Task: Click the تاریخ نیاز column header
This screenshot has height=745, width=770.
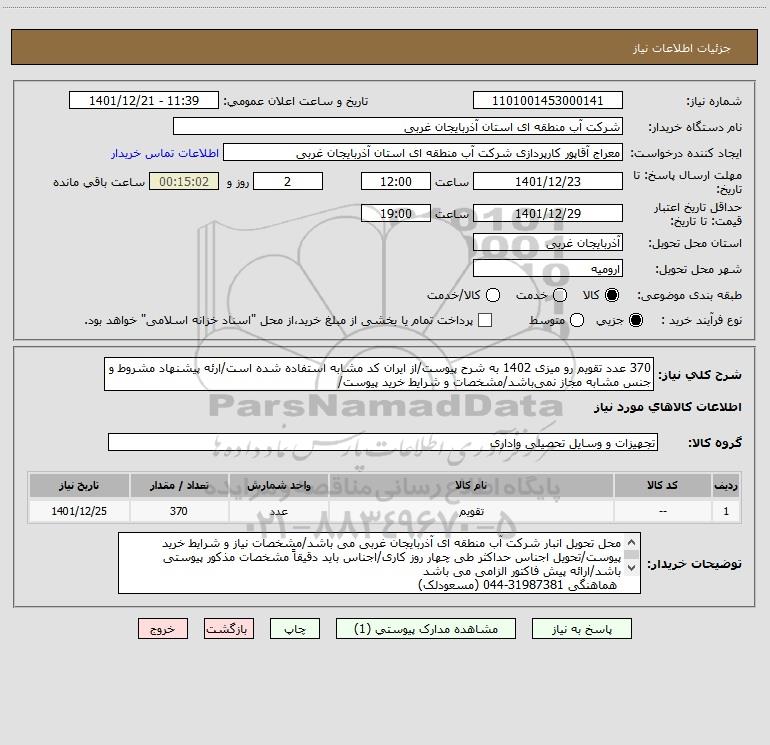Action: click(79, 485)
